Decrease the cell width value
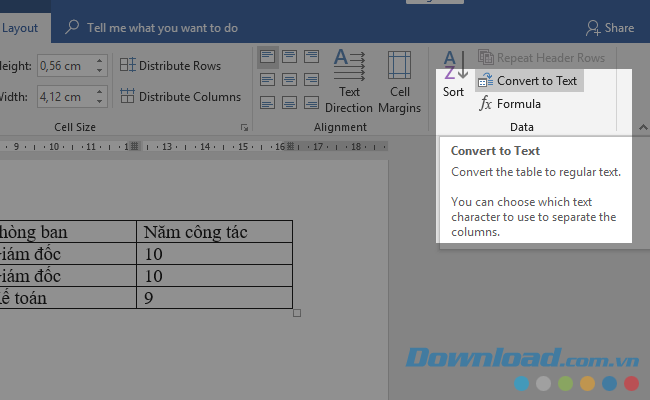The height and width of the screenshot is (400, 650). 99,102
